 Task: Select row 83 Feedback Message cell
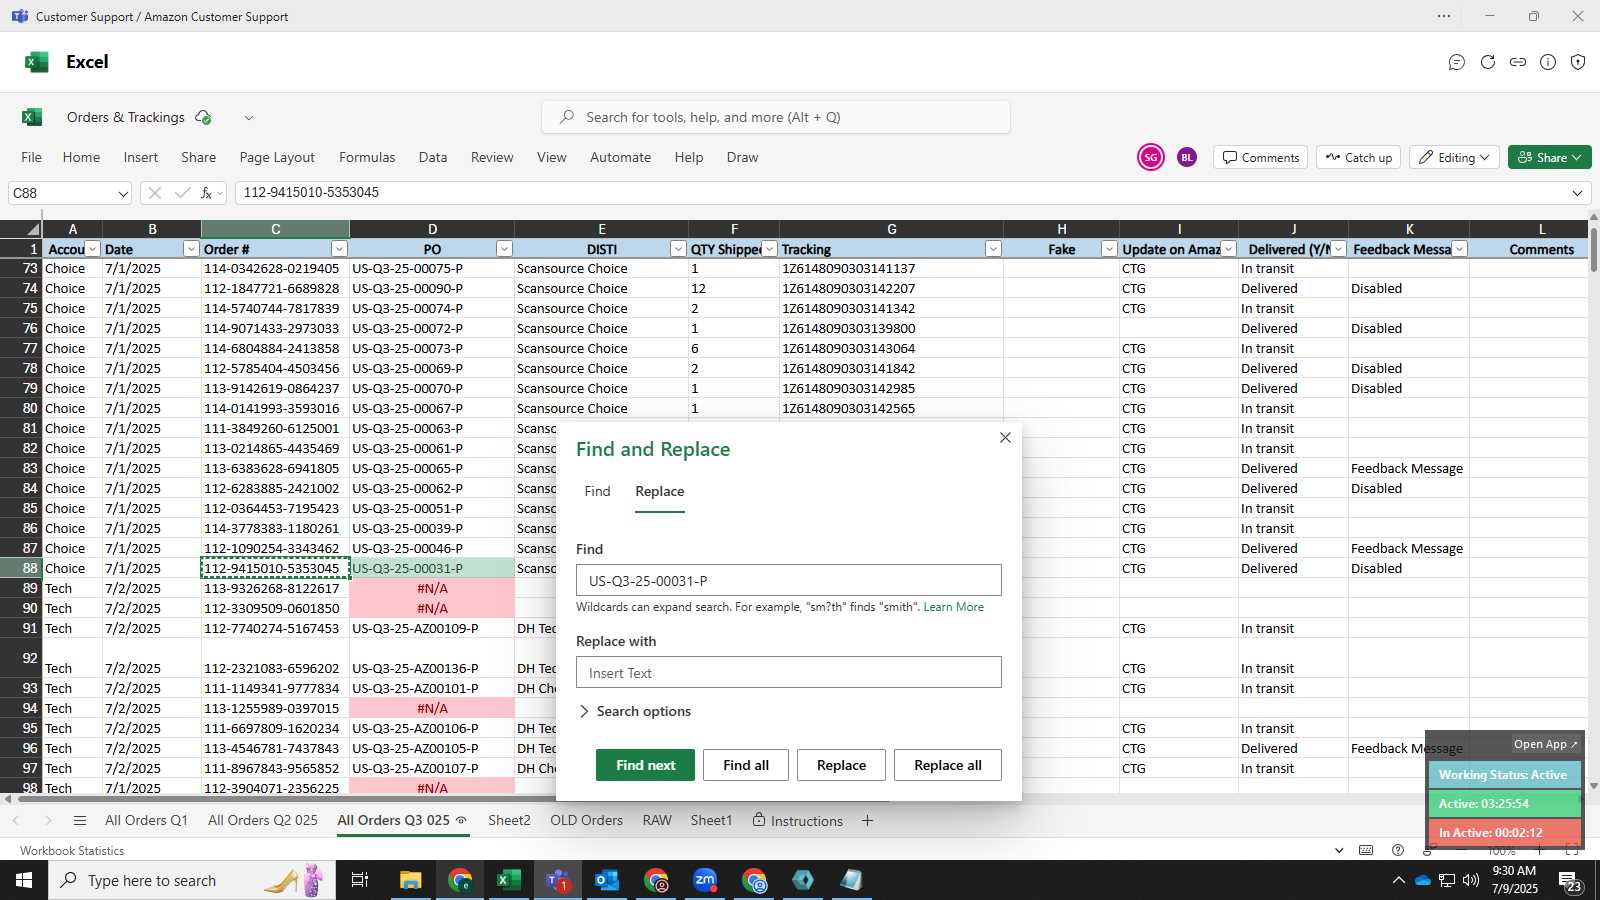1408,468
